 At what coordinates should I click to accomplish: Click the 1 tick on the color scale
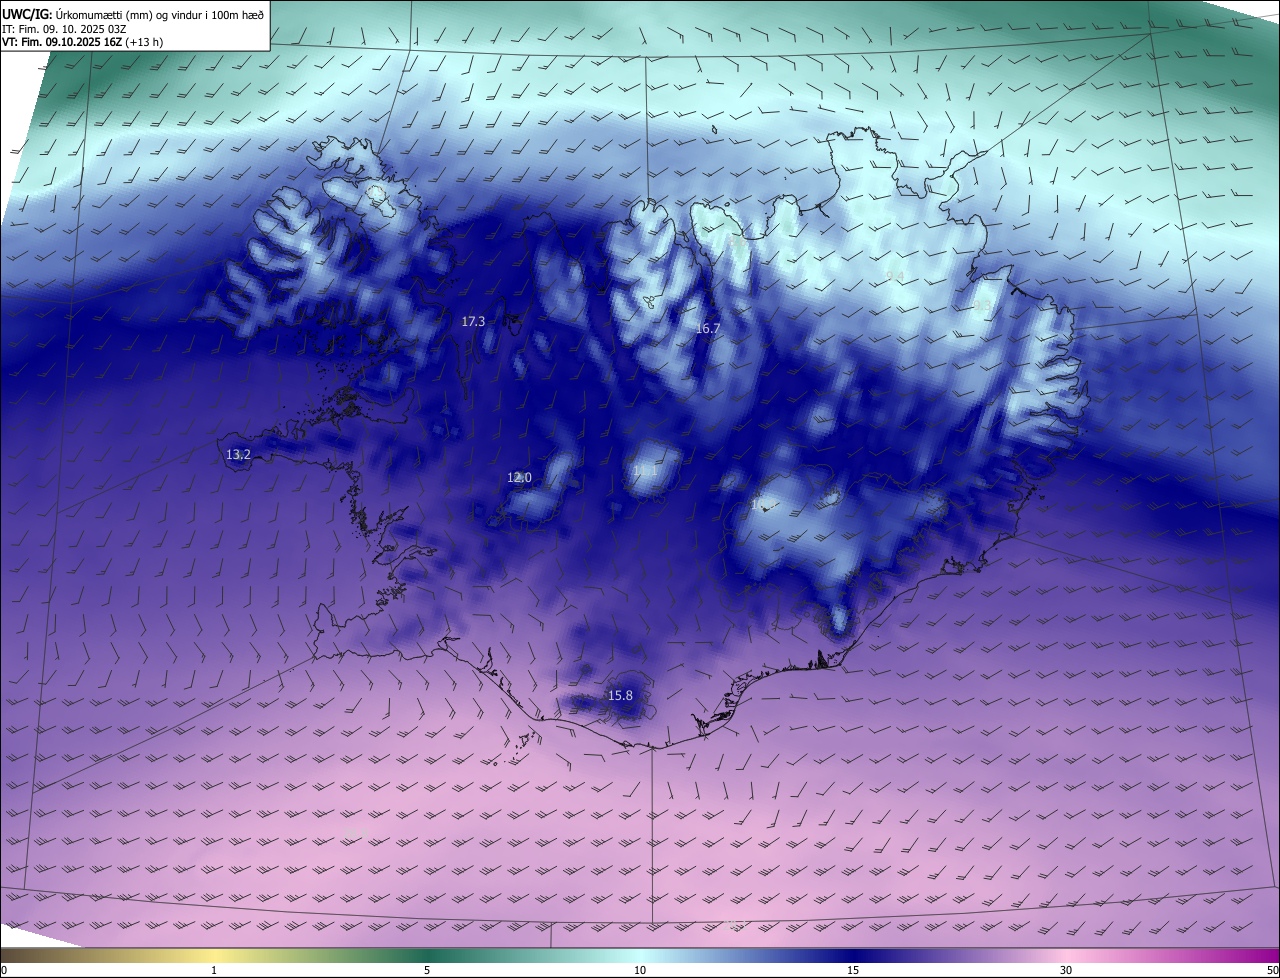pos(214,970)
